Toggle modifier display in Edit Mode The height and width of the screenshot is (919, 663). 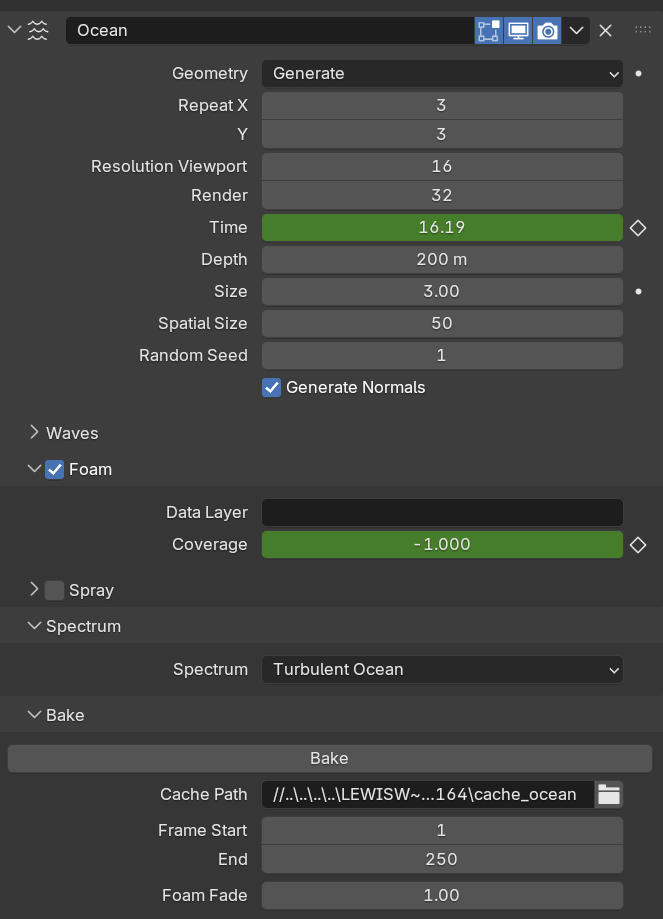pos(488,30)
